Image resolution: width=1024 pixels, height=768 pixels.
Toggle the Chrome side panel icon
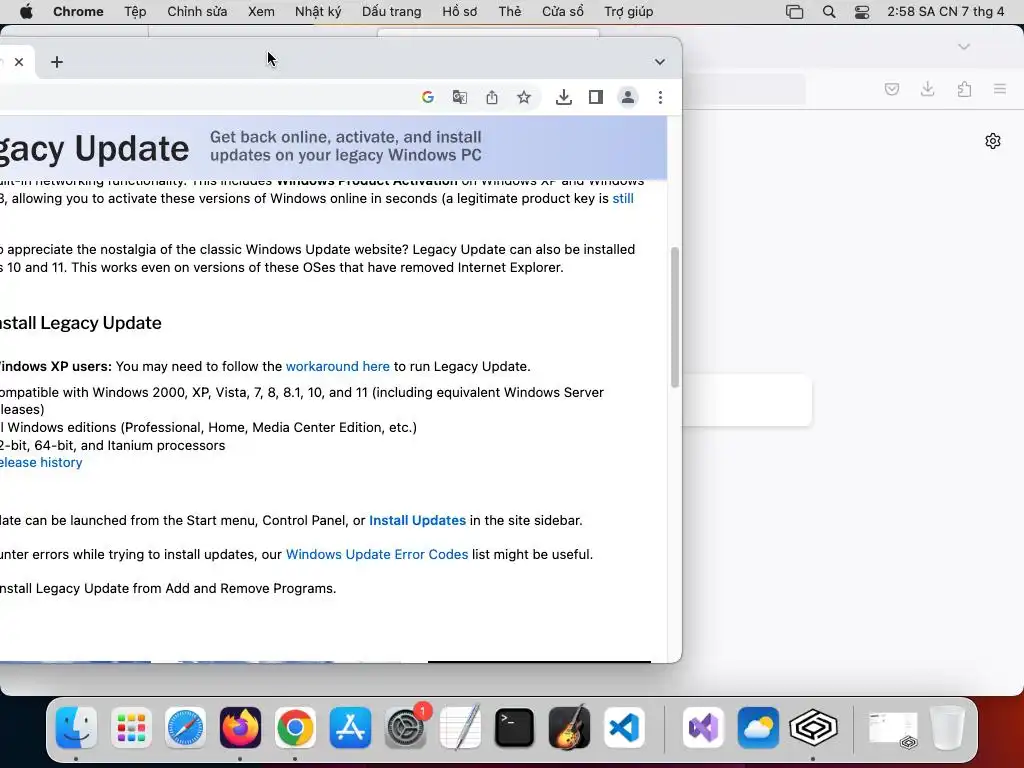[596, 97]
